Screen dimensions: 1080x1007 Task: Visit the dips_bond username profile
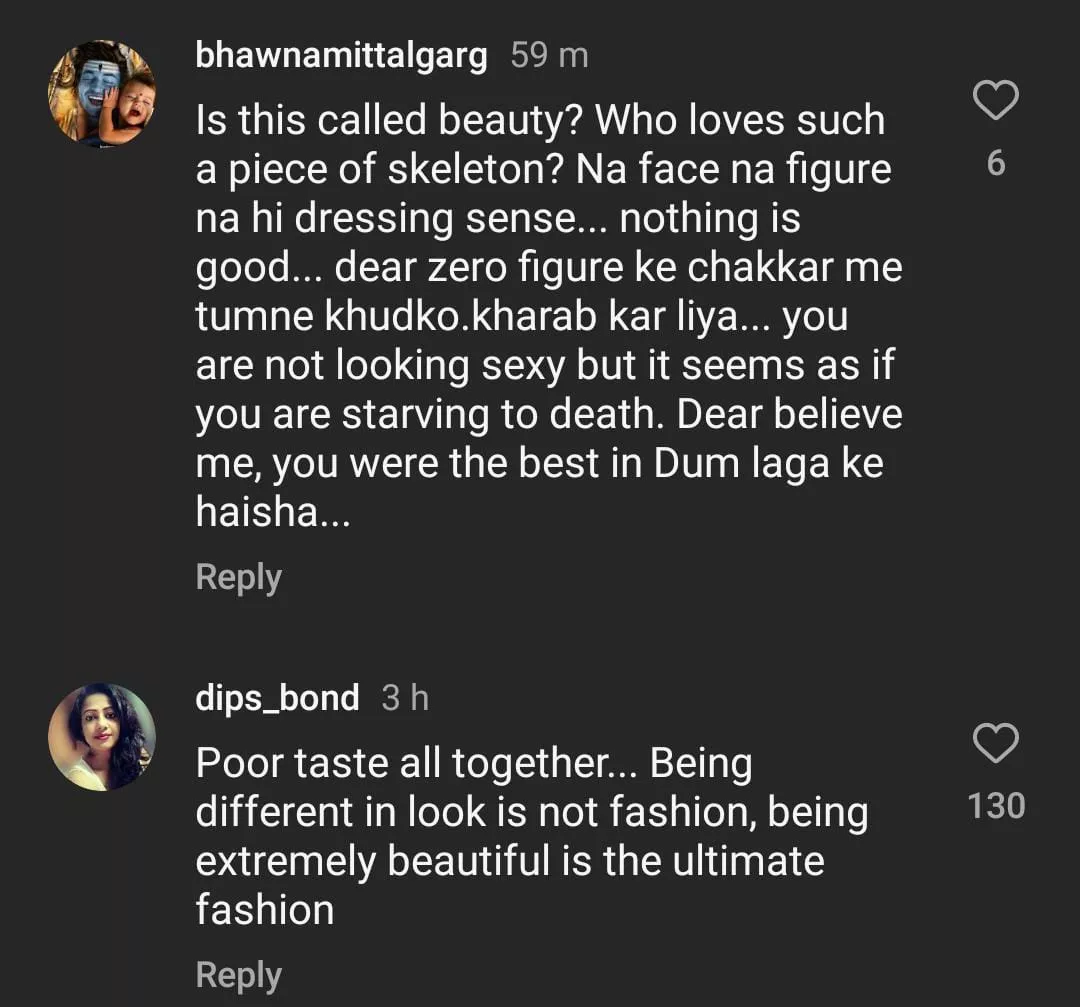(277, 698)
